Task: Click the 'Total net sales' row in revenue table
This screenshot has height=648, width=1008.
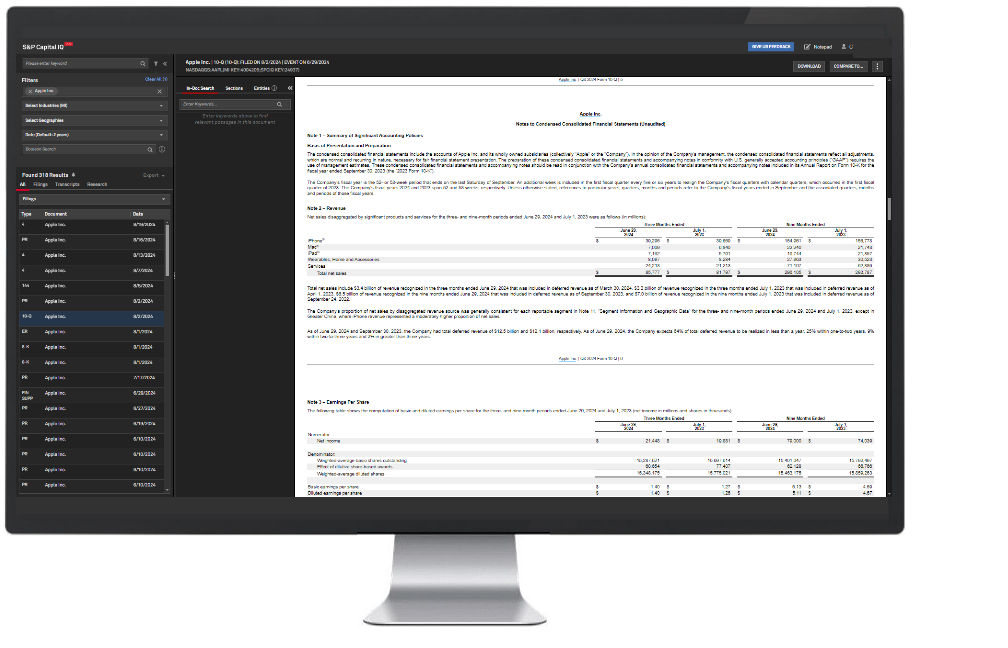Action: pos(590,273)
